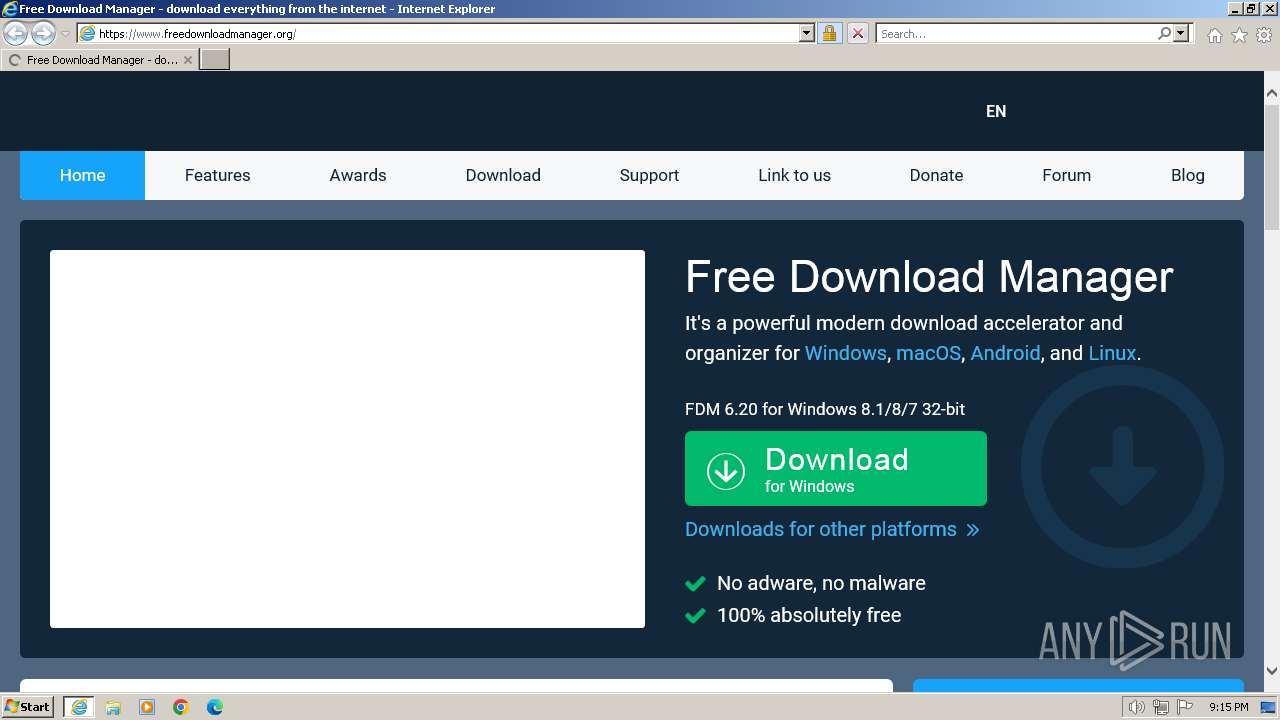This screenshot has width=1280, height=720.
Task: Open the Windows Start button
Action: (27, 706)
